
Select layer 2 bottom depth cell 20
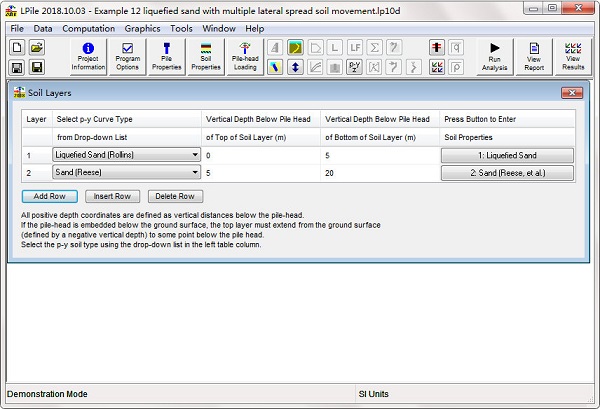[380, 173]
